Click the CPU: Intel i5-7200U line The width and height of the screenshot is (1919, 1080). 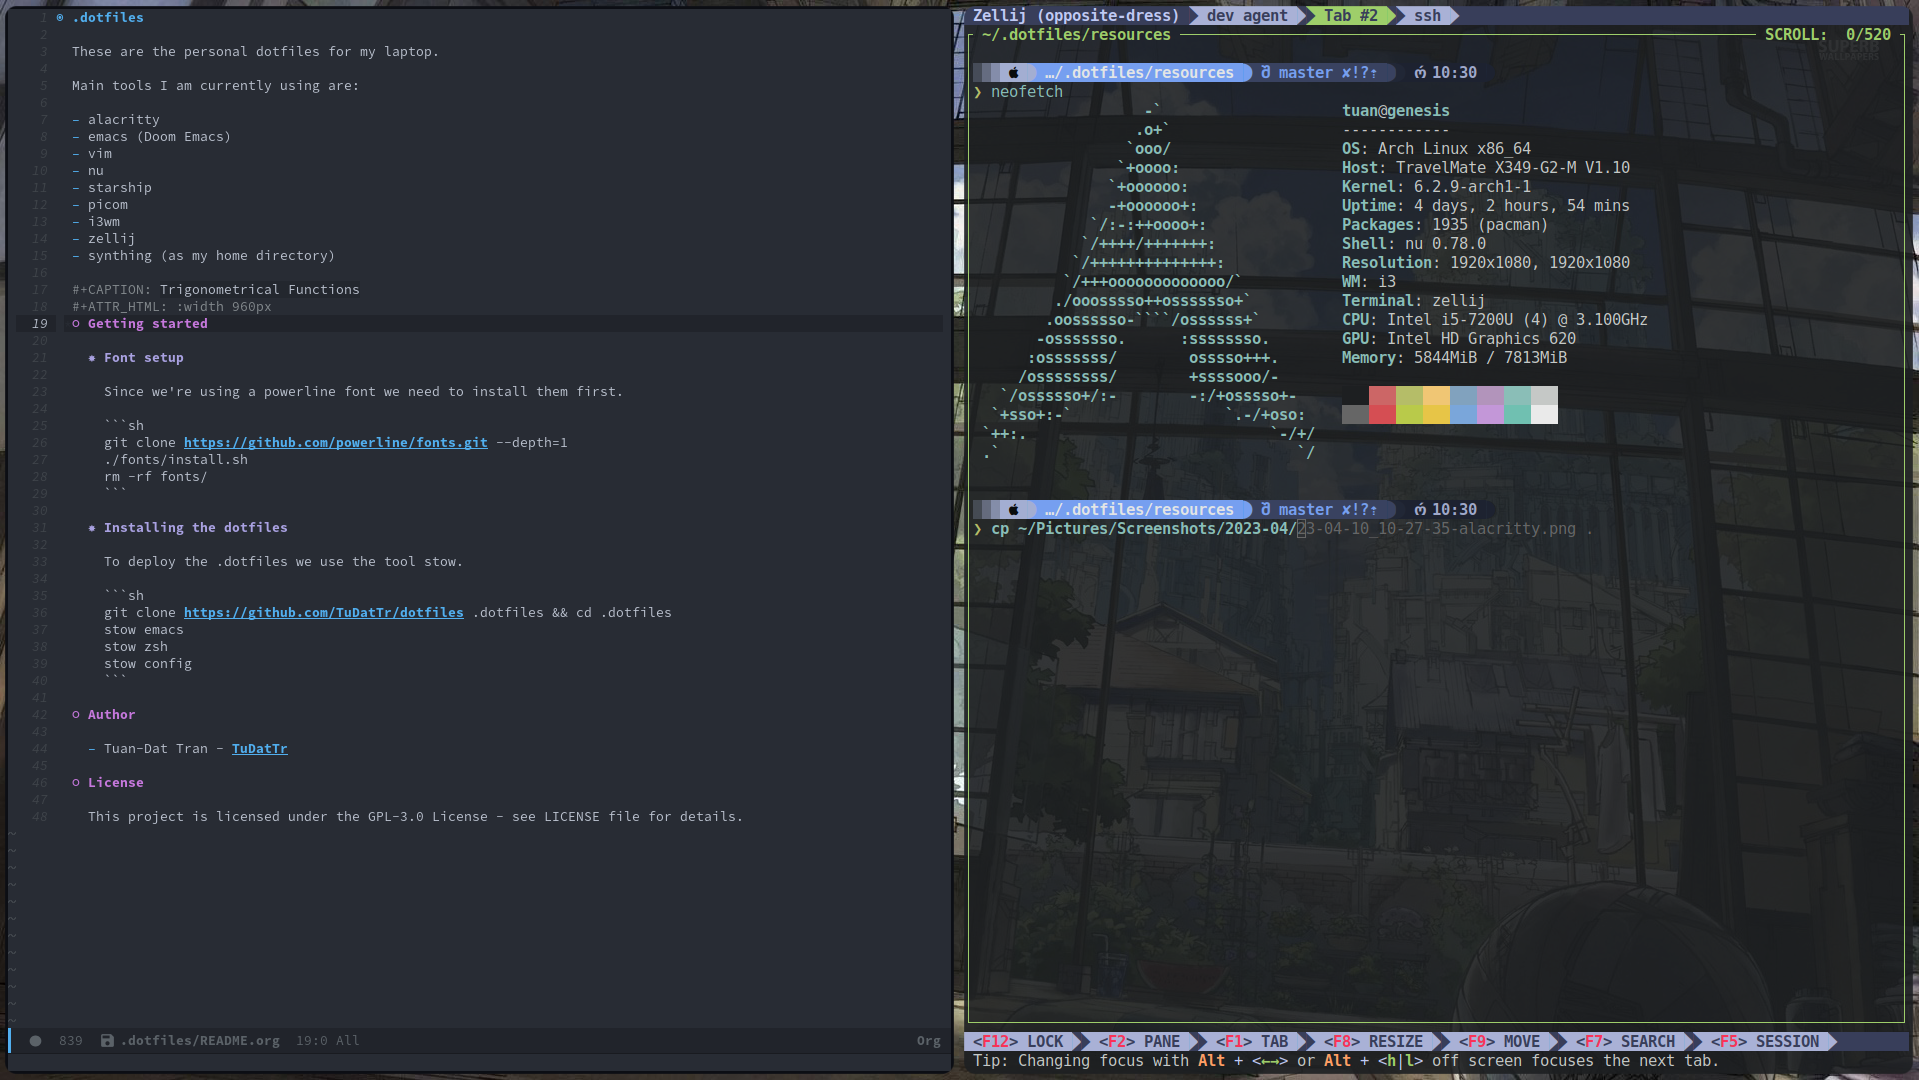tap(1495, 320)
